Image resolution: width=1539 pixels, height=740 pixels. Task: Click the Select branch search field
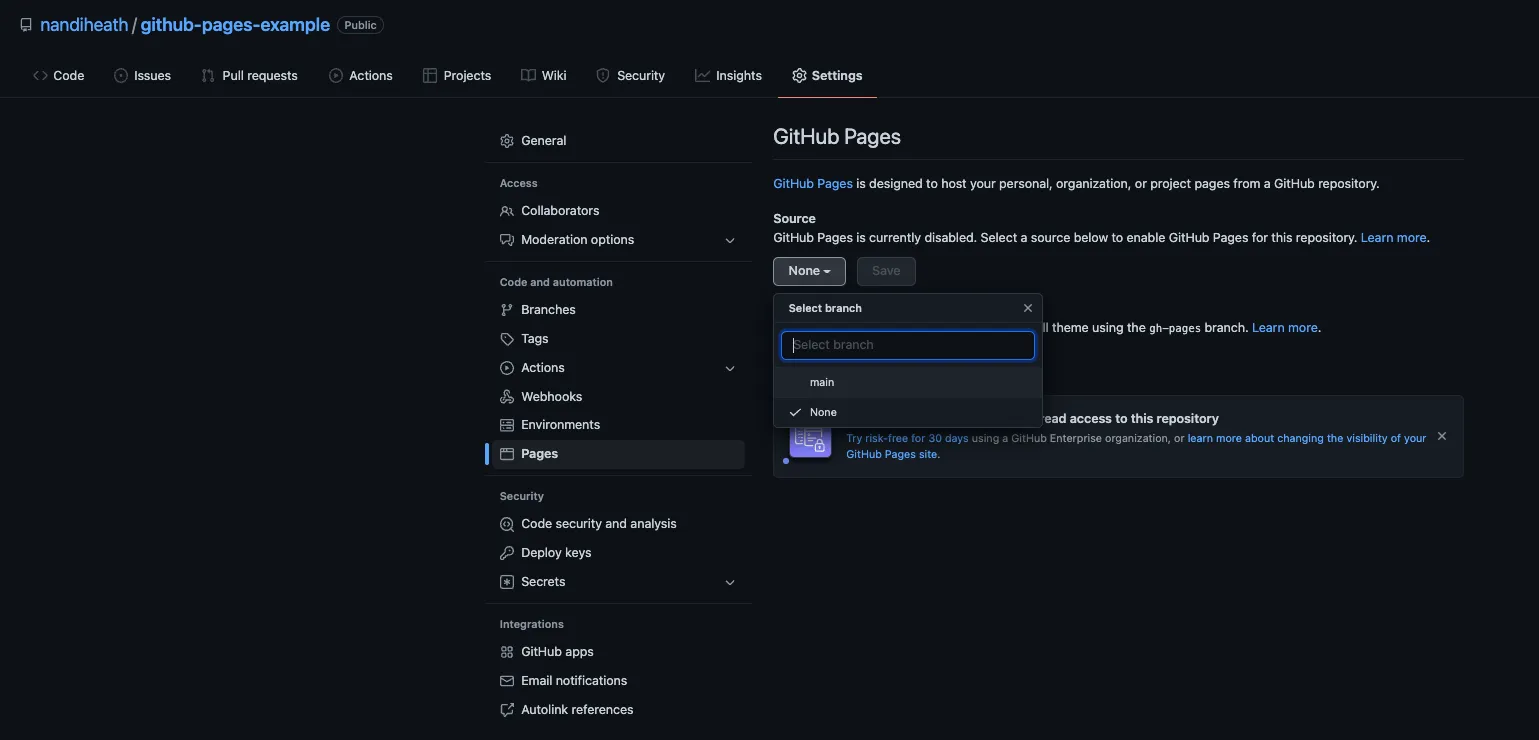pos(907,344)
